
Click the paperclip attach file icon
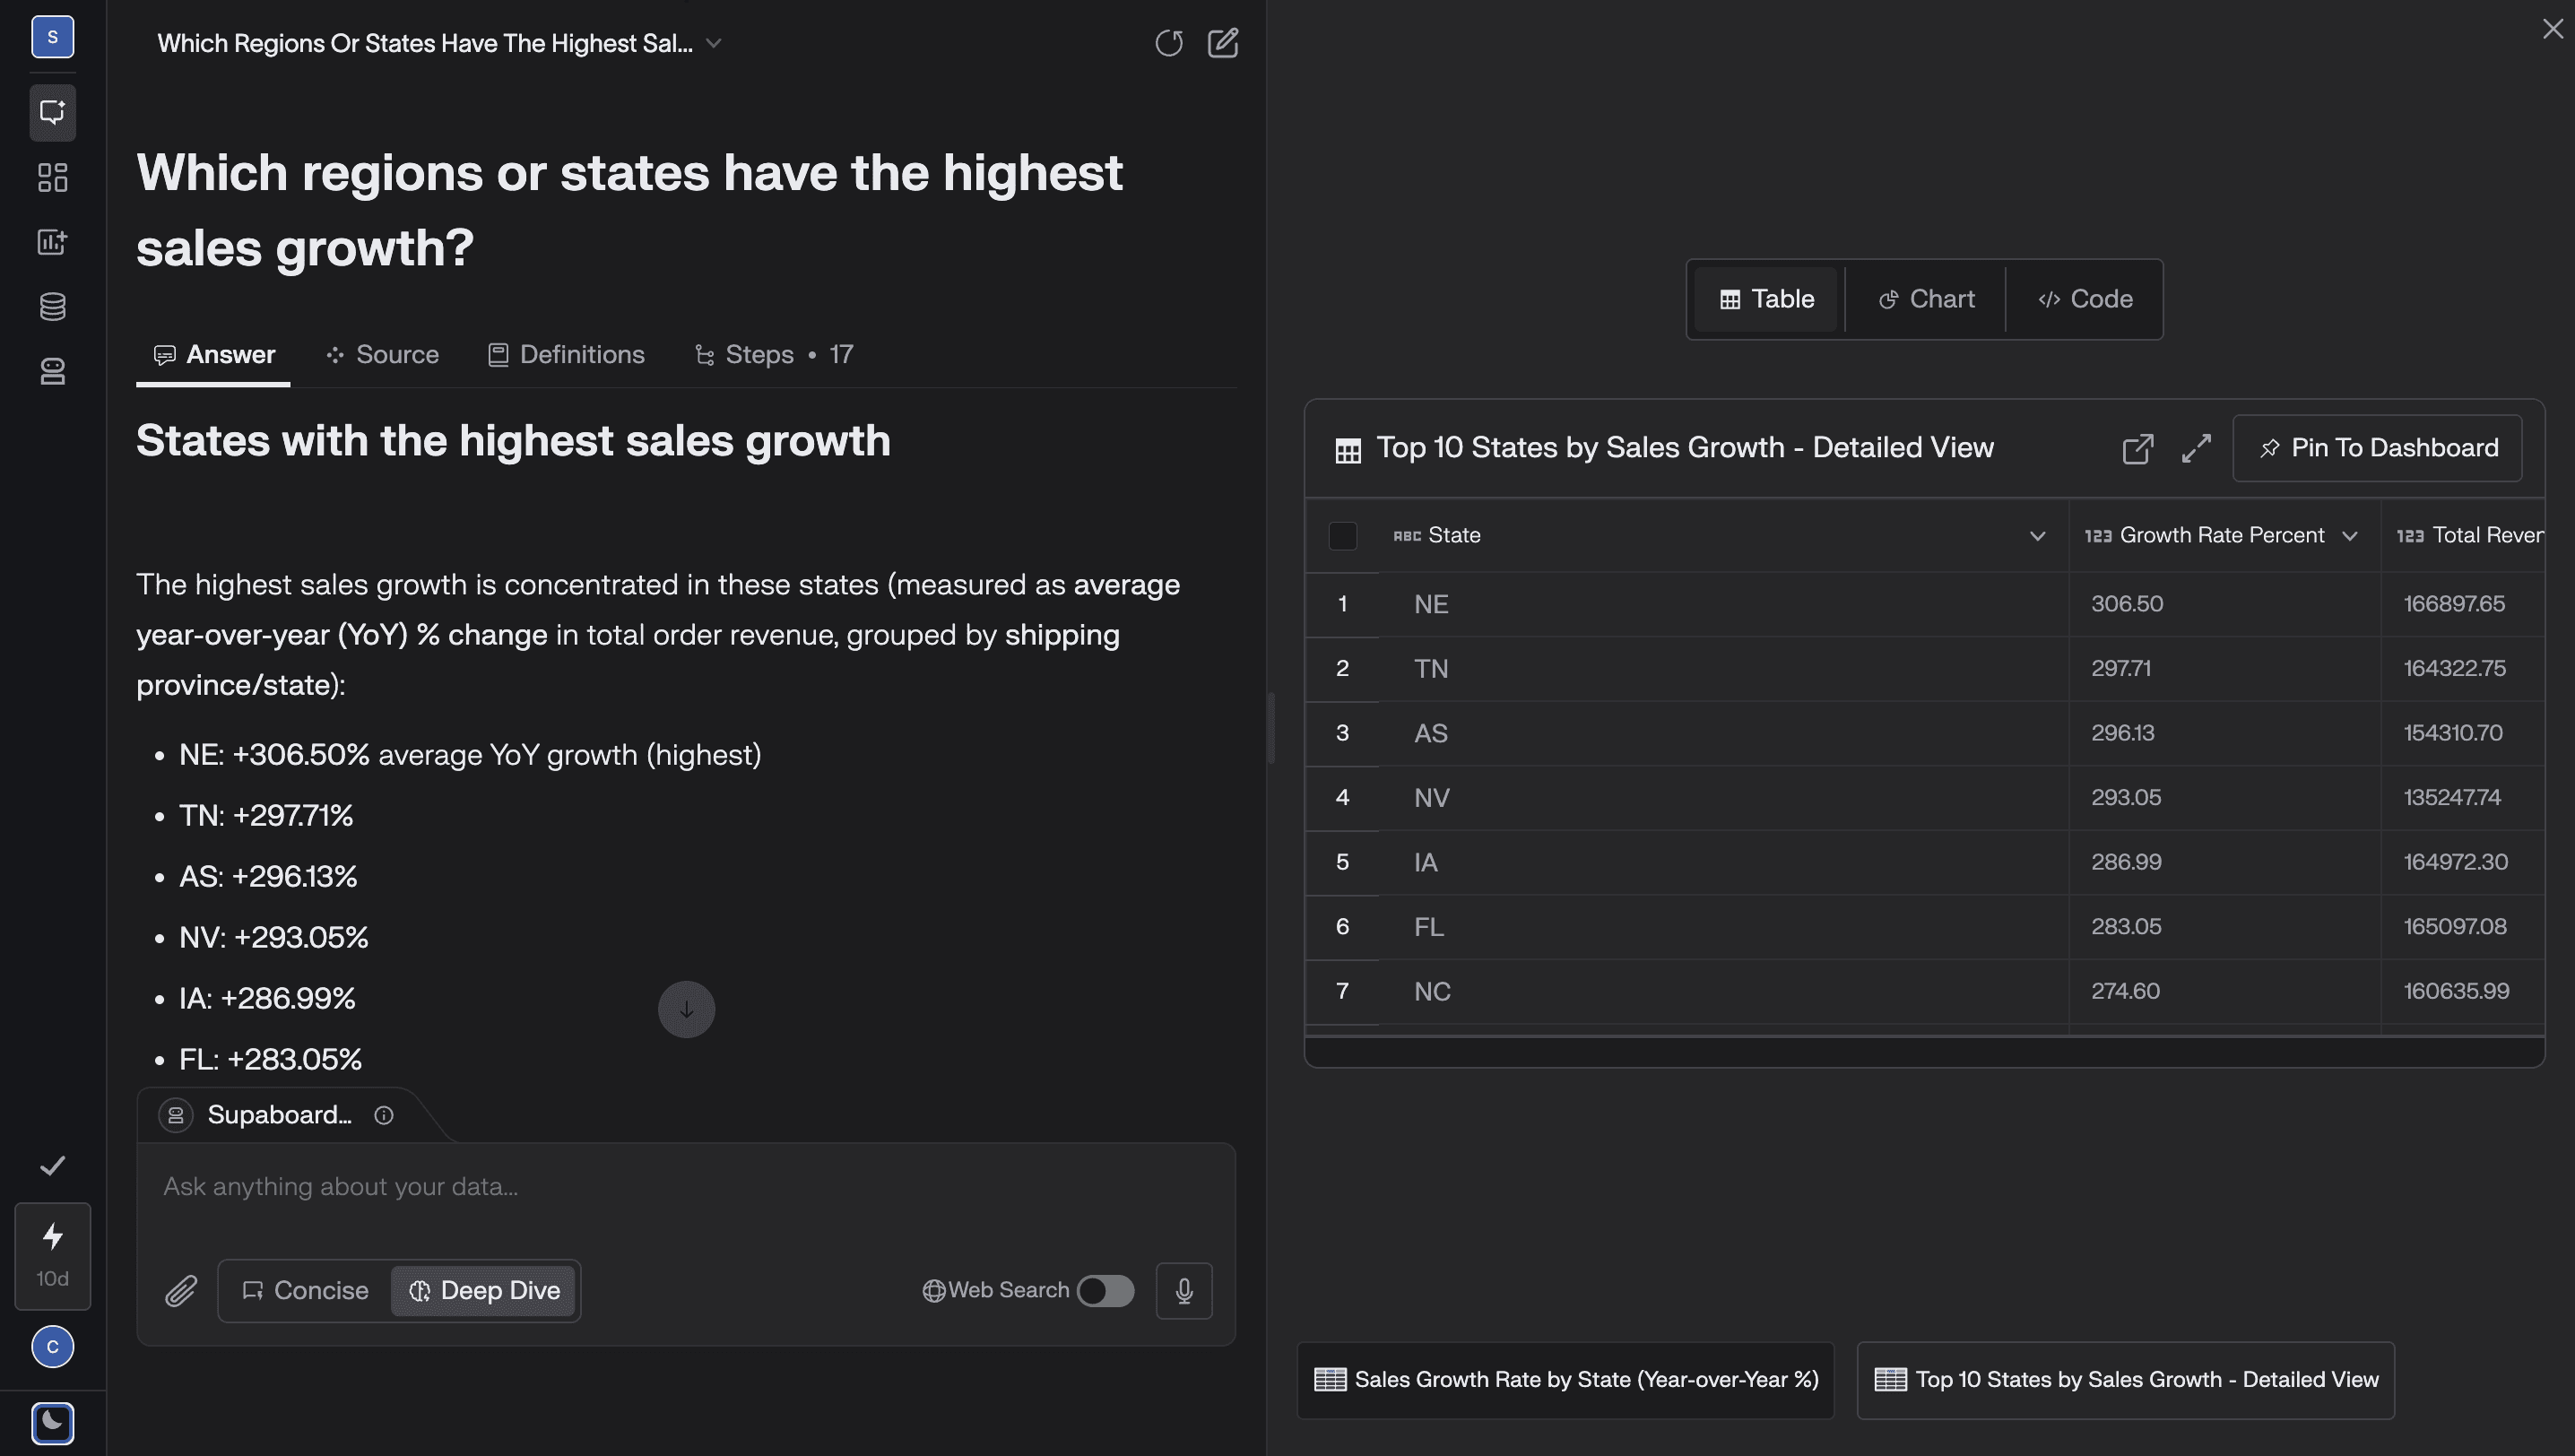click(x=181, y=1290)
